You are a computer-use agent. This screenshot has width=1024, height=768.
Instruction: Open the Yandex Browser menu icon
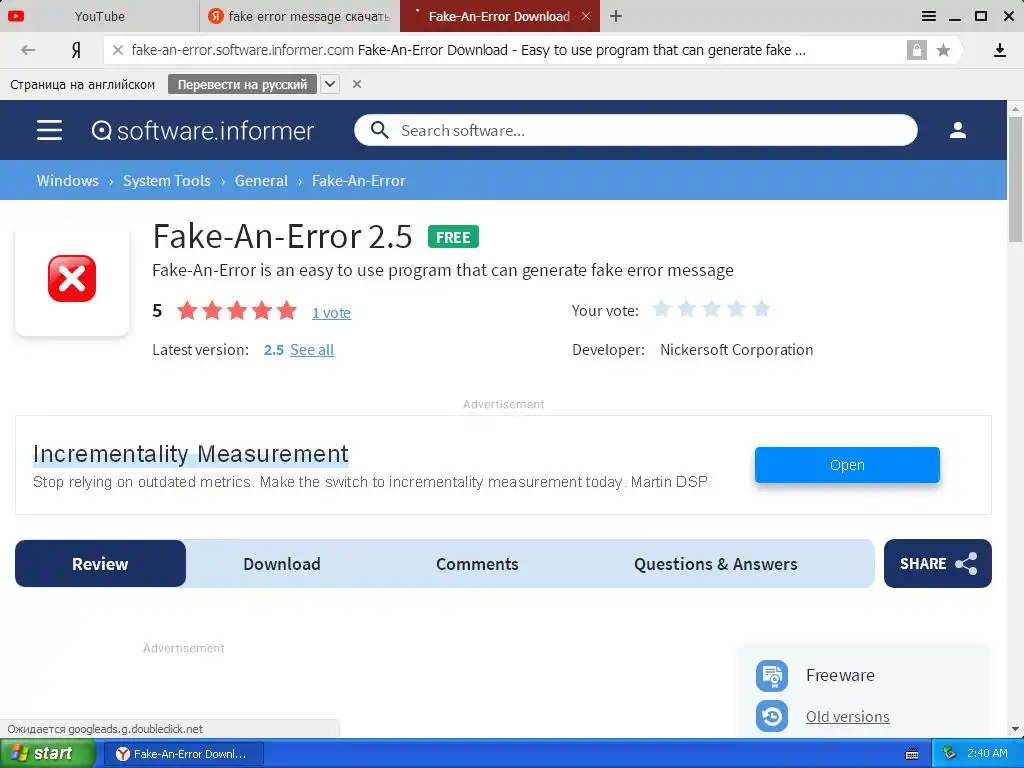929,16
